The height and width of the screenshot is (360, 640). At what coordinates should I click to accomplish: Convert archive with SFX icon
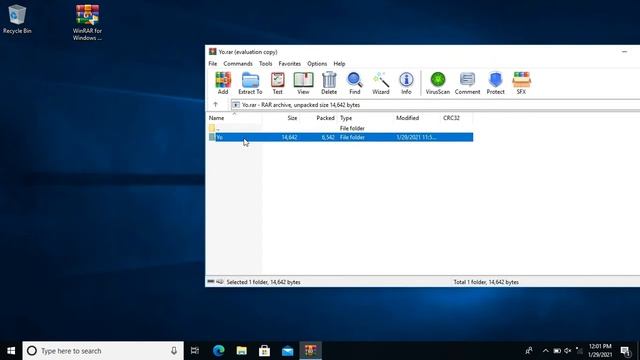[521, 83]
